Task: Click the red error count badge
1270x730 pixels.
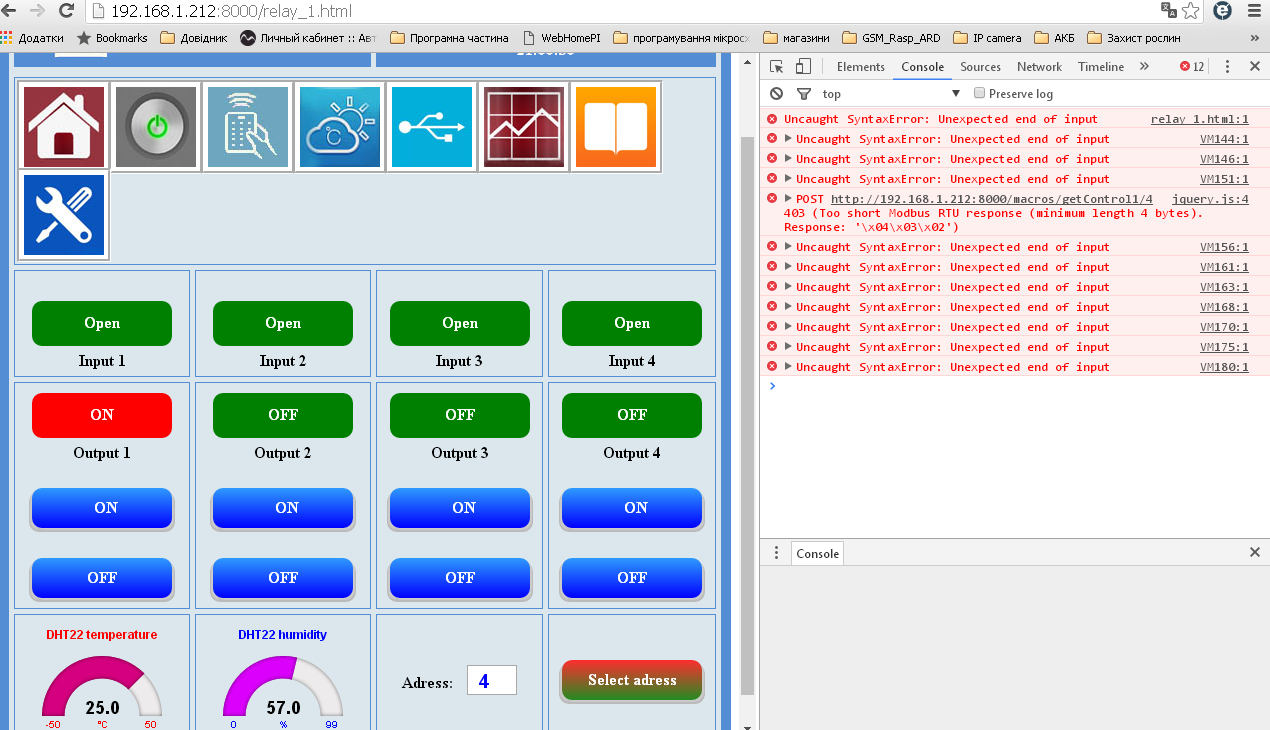Action: [x=1192, y=67]
